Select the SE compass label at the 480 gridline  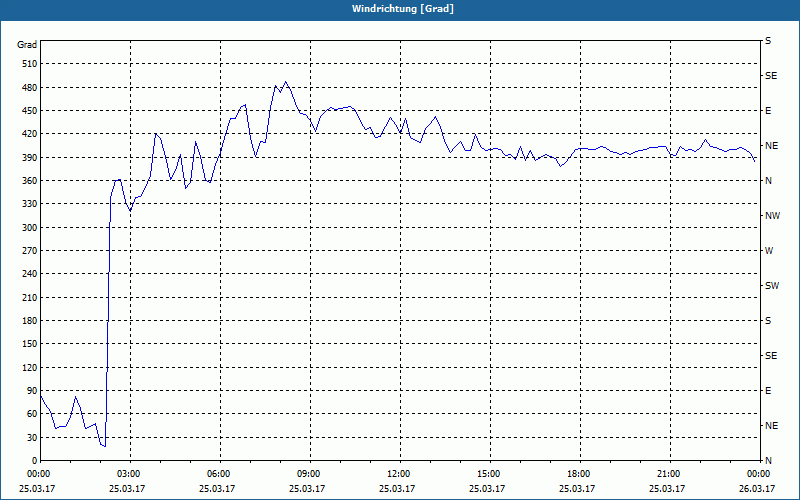[771, 76]
